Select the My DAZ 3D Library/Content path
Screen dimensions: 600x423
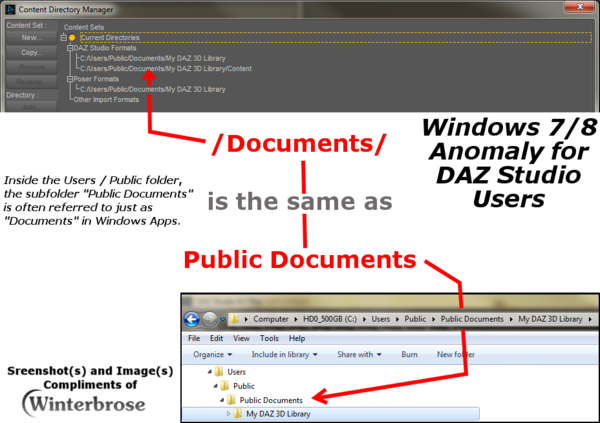pyautogui.click(x=166, y=69)
